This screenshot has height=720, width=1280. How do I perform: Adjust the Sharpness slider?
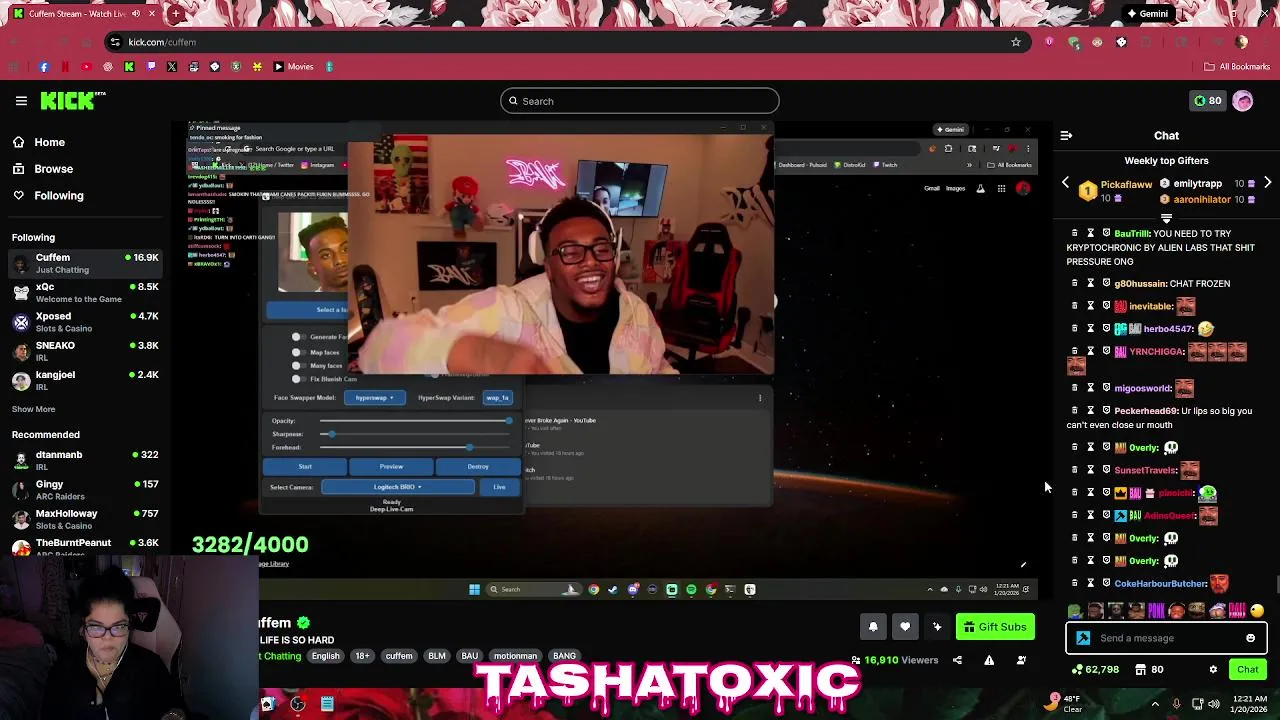pos(415,434)
